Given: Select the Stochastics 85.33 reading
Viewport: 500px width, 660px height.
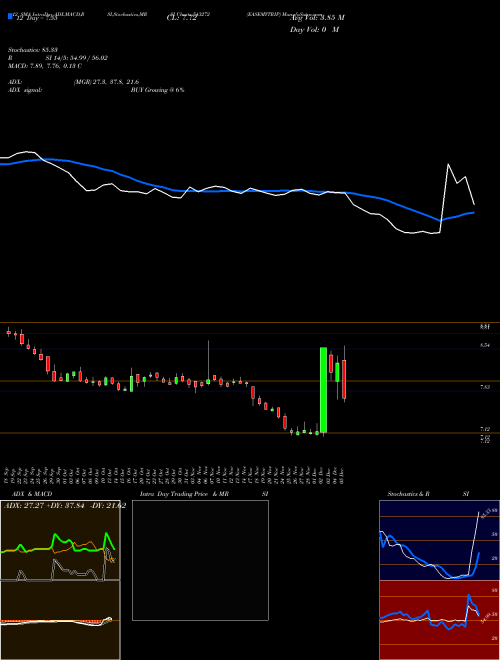Looking at the screenshot, I should click(32, 50).
